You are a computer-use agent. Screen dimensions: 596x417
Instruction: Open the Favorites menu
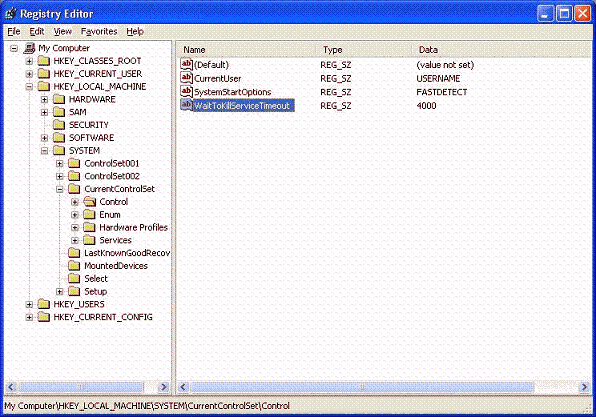point(99,32)
